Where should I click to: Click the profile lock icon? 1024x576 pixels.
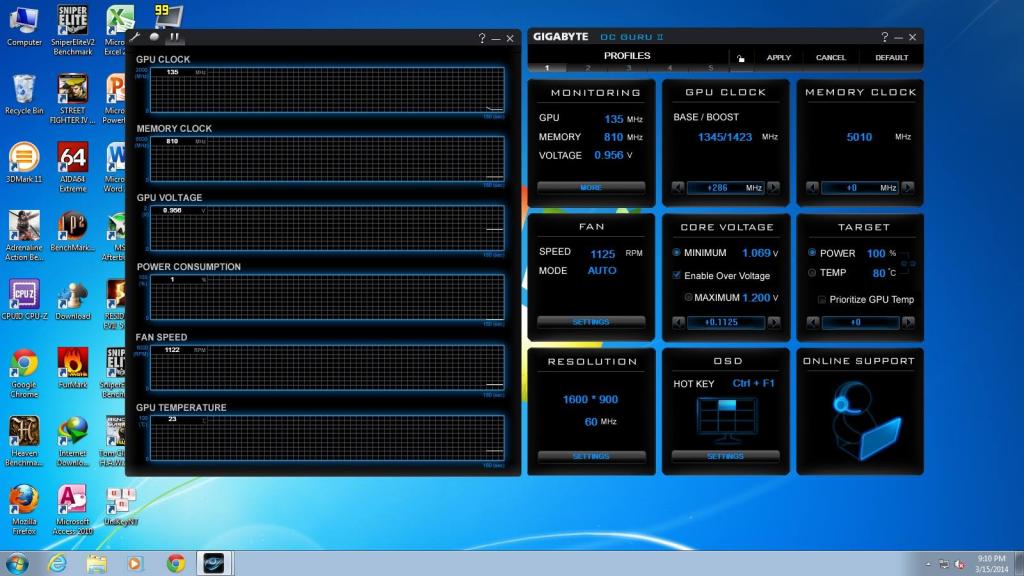pos(741,58)
